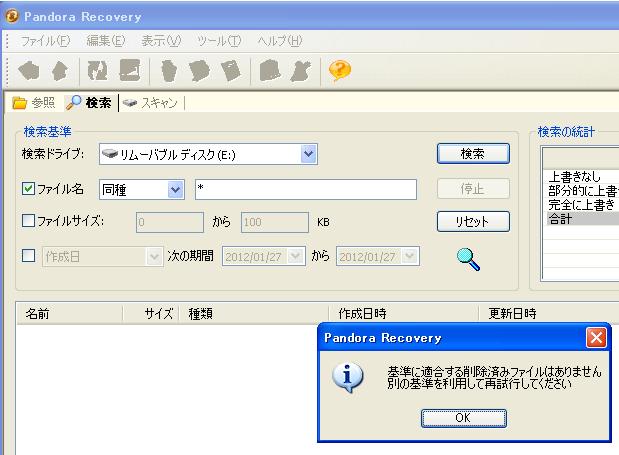
Task: Click the grayed book-shaped toolbar icon
Action: tap(270, 70)
